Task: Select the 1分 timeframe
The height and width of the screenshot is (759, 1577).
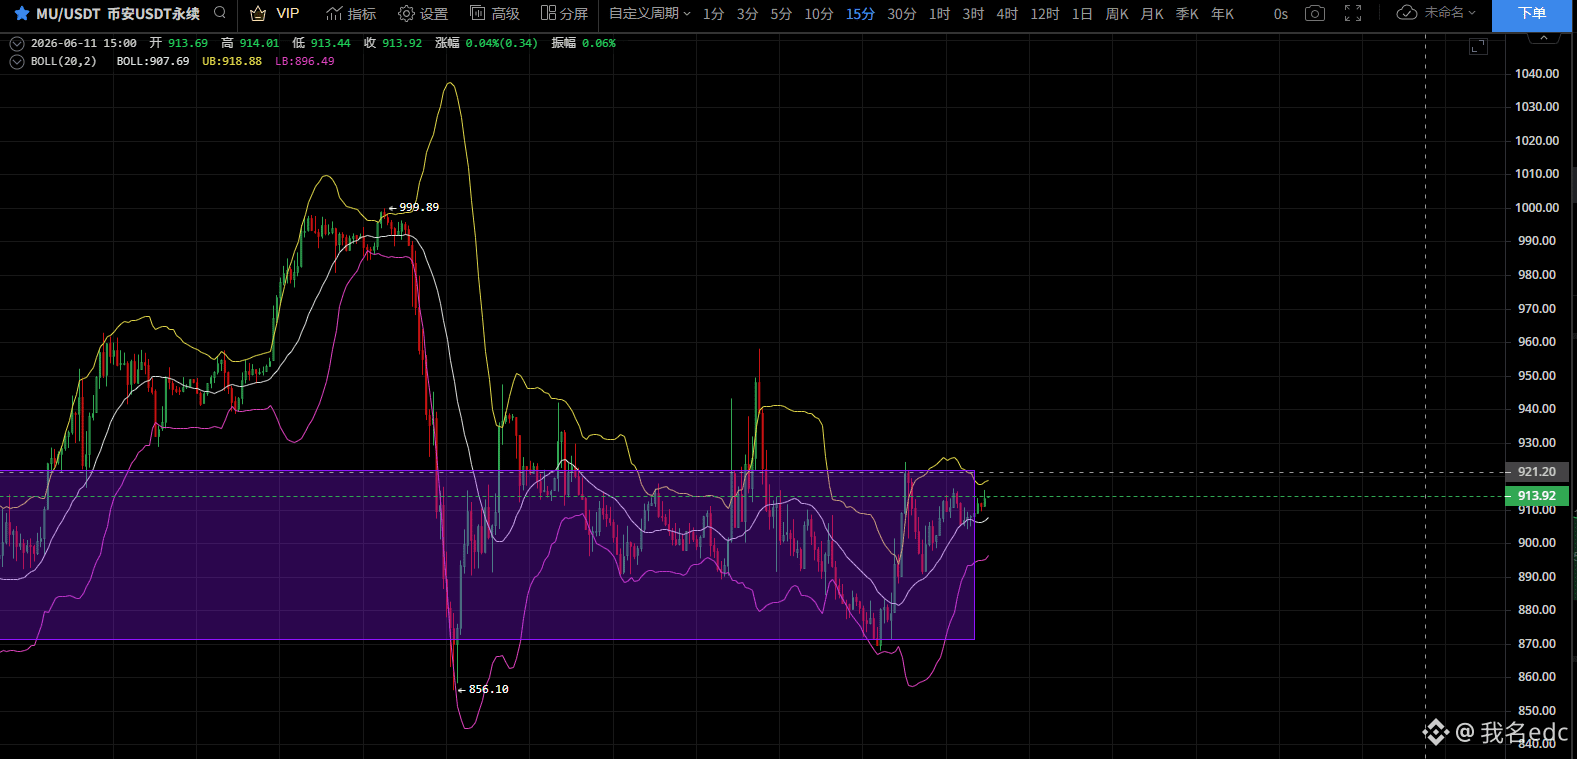Action: point(713,14)
